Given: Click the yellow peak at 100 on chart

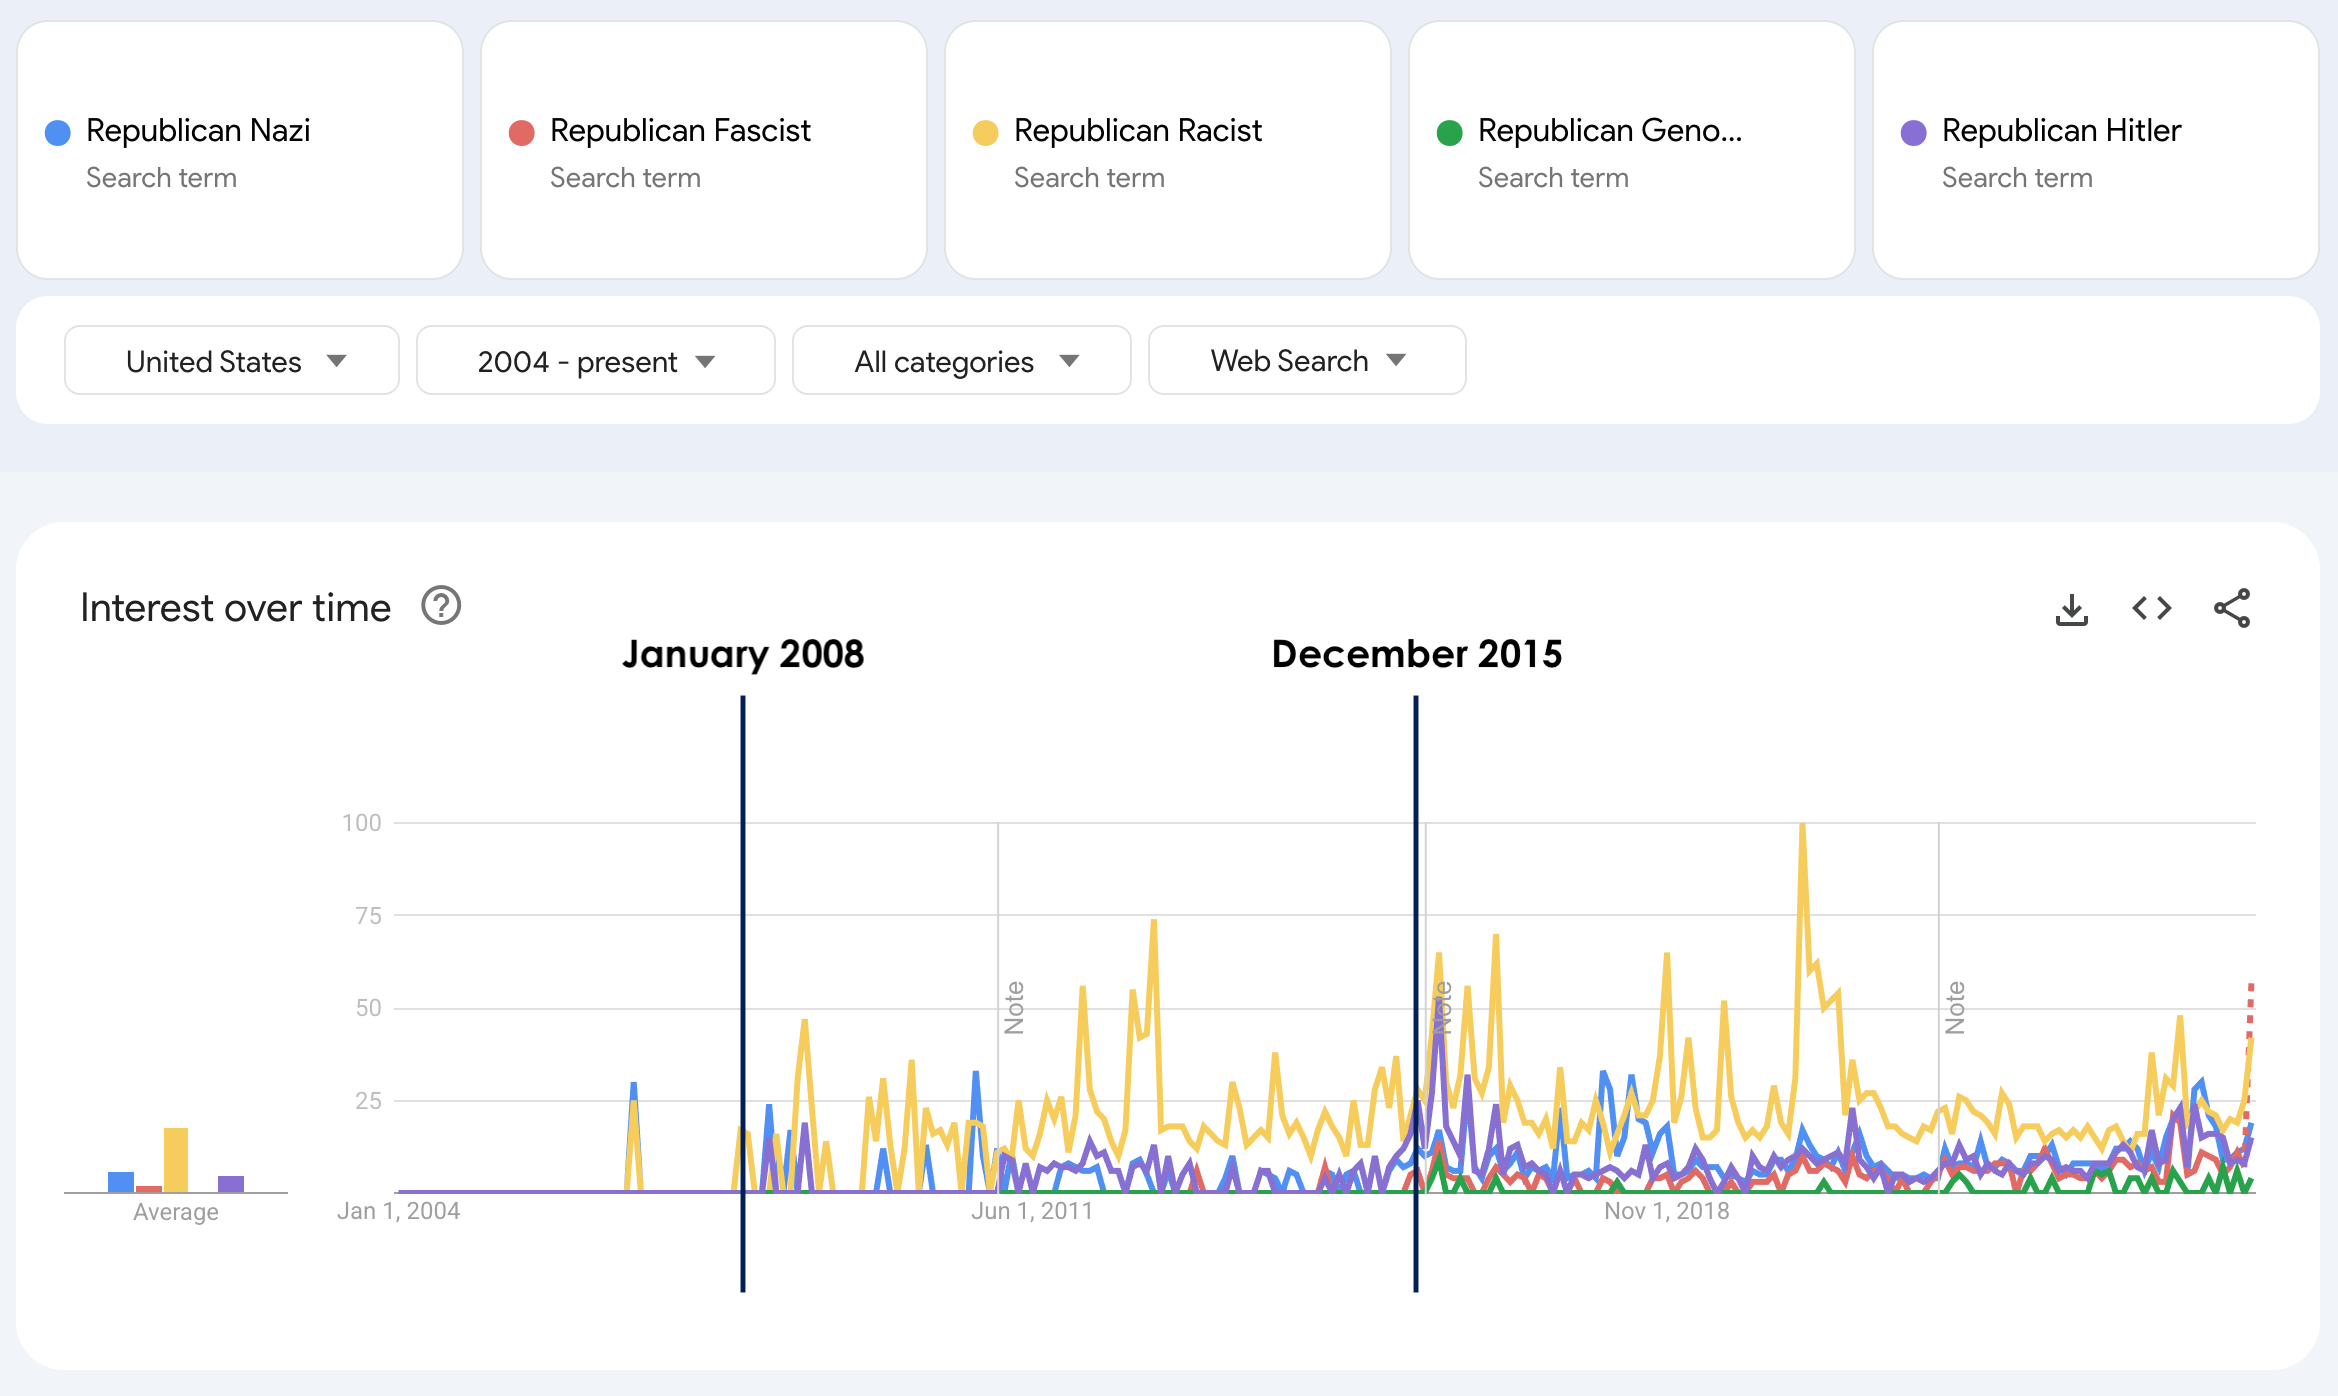Looking at the screenshot, I should [x=1802, y=827].
